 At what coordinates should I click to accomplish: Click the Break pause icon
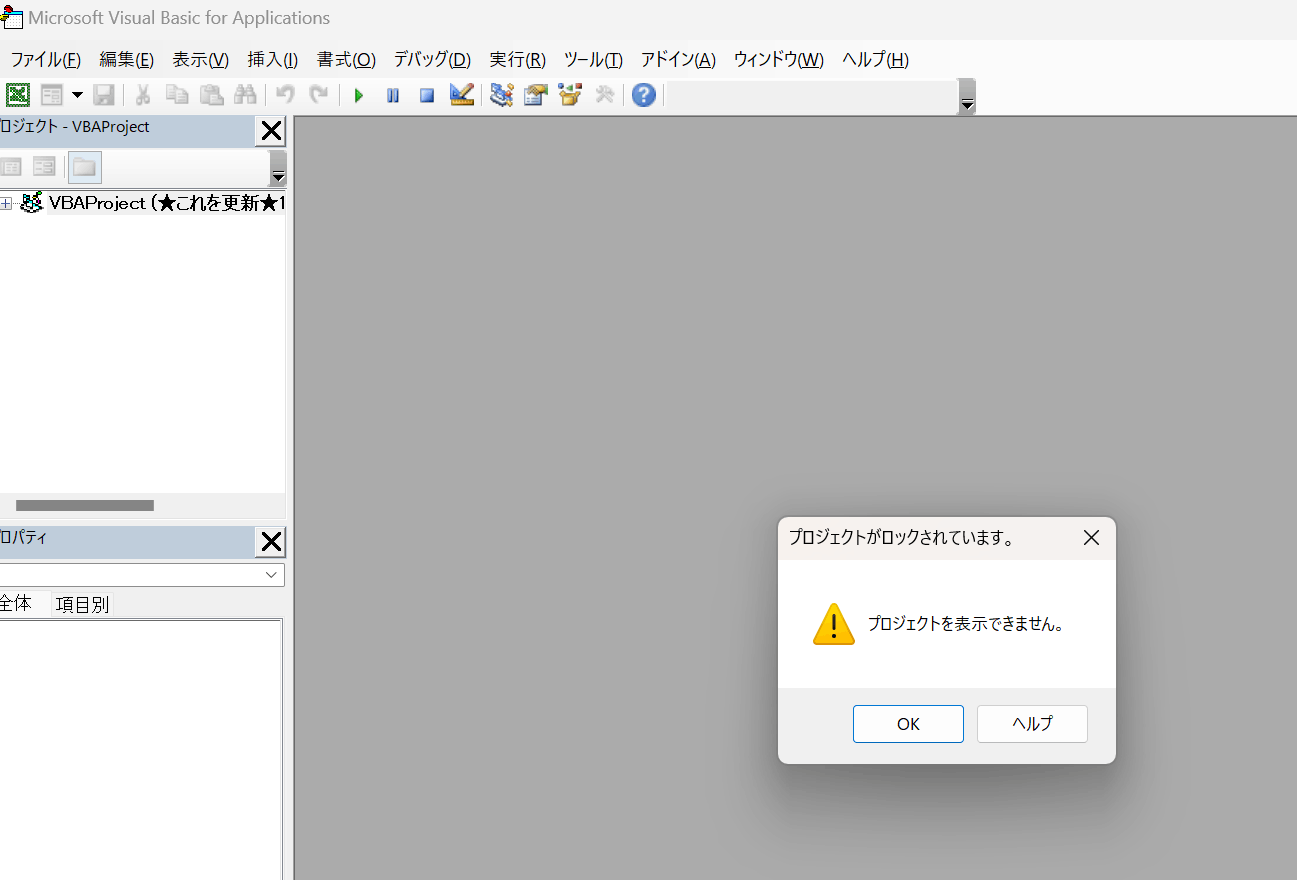(x=393, y=95)
